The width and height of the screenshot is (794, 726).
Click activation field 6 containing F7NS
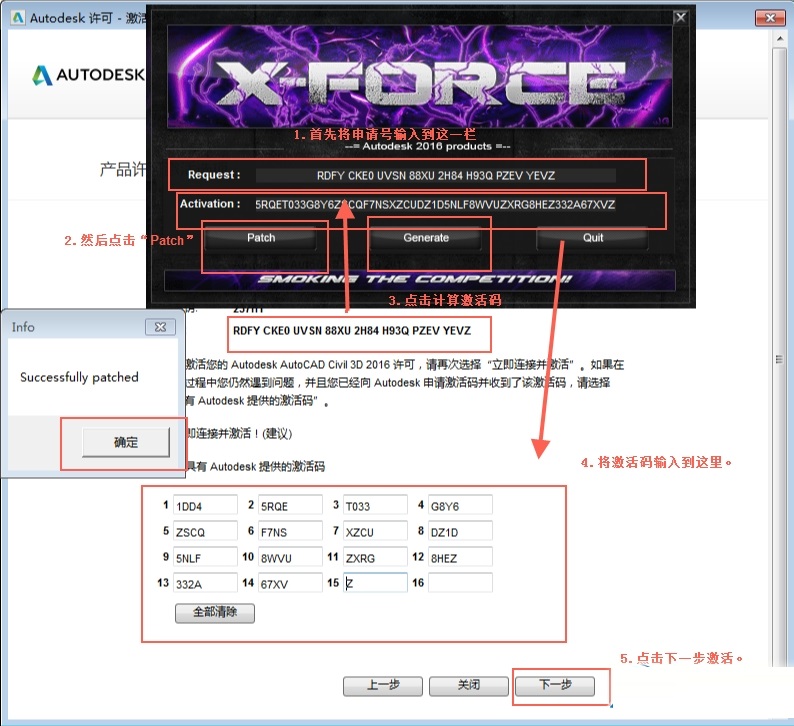click(x=290, y=532)
